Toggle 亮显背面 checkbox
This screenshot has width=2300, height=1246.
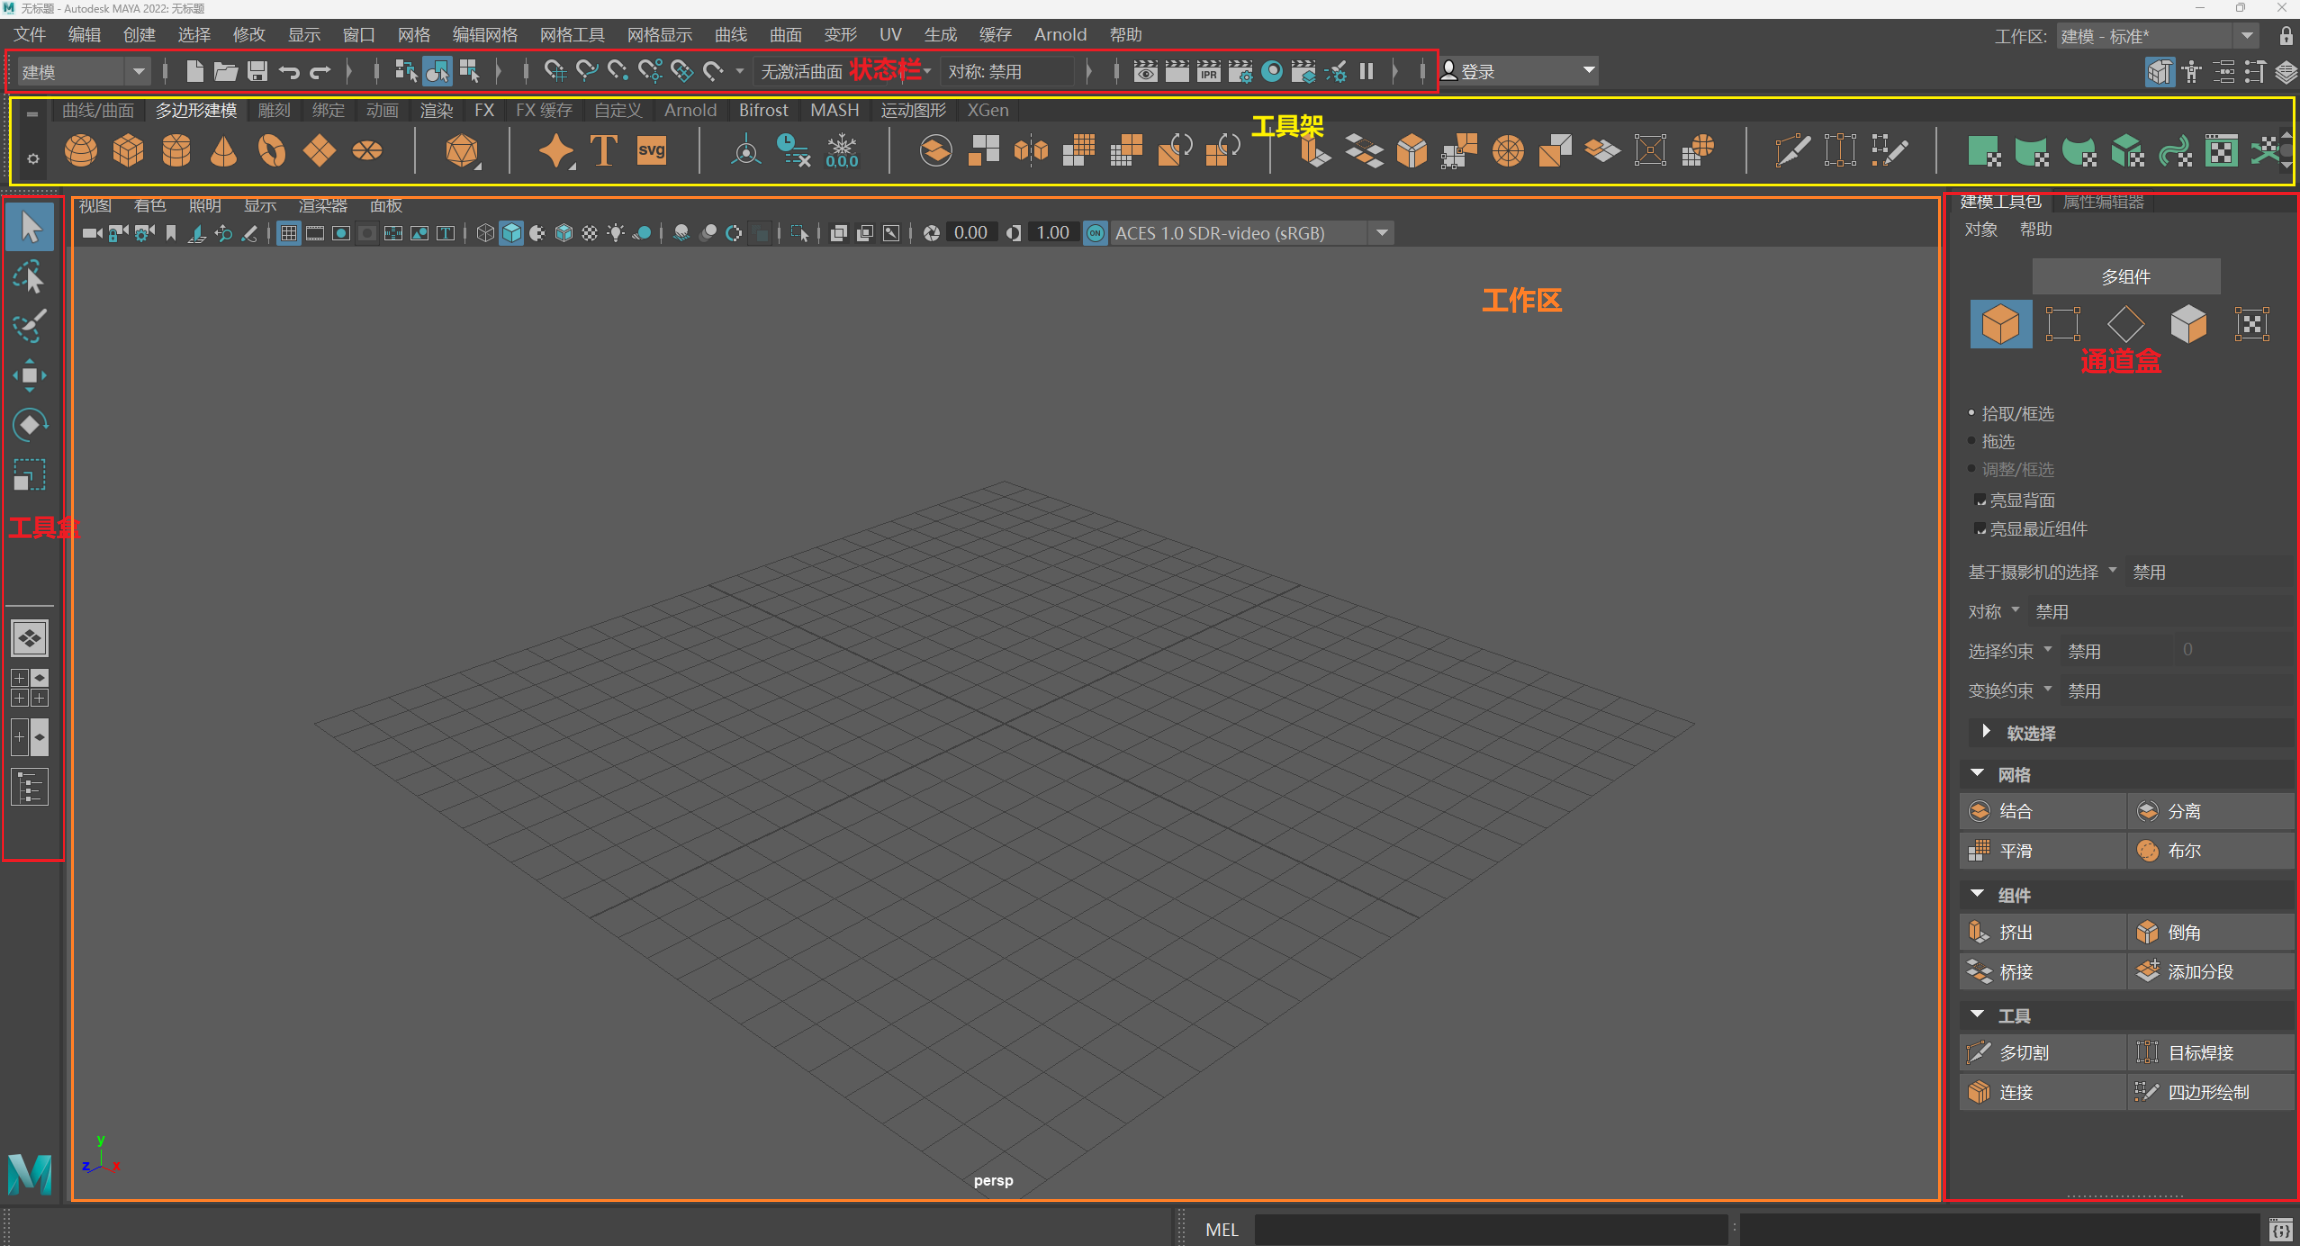[1979, 499]
